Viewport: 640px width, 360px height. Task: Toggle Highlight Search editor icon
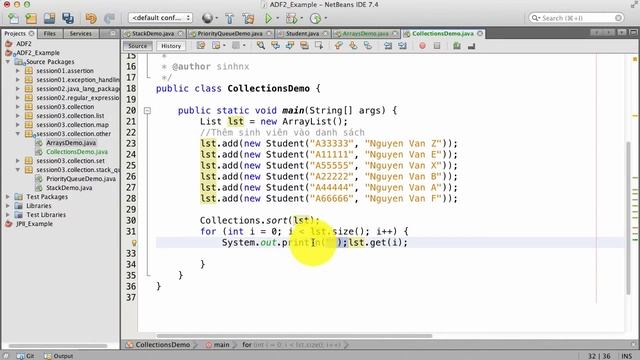tap(304, 46)
